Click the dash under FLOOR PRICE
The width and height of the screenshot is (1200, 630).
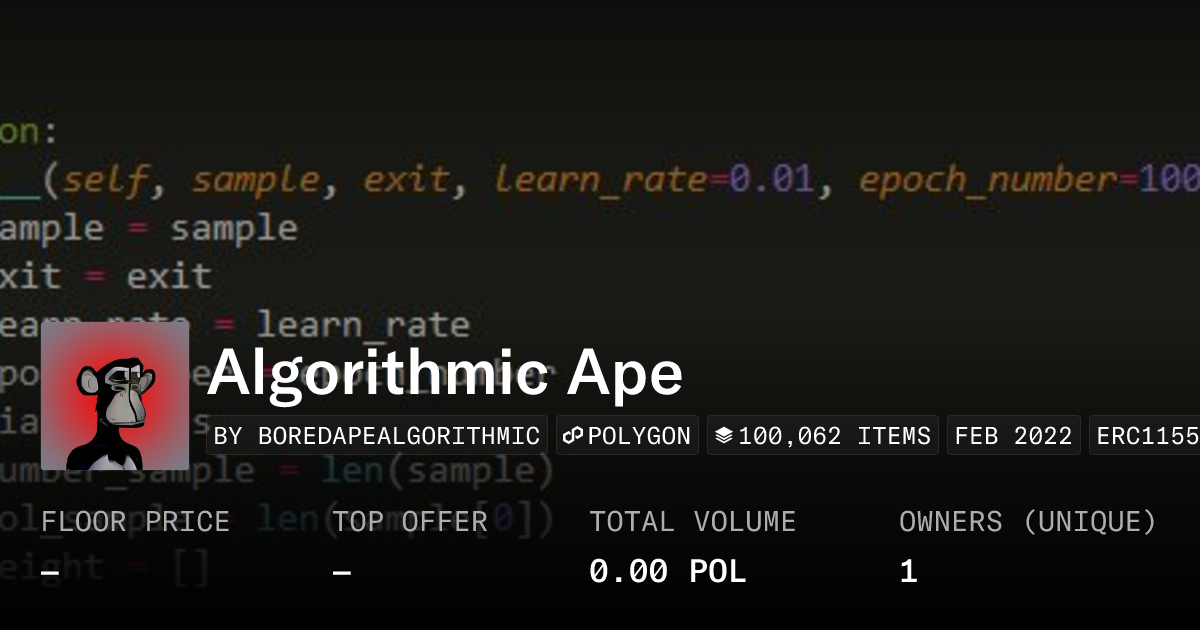click(48, 571)
